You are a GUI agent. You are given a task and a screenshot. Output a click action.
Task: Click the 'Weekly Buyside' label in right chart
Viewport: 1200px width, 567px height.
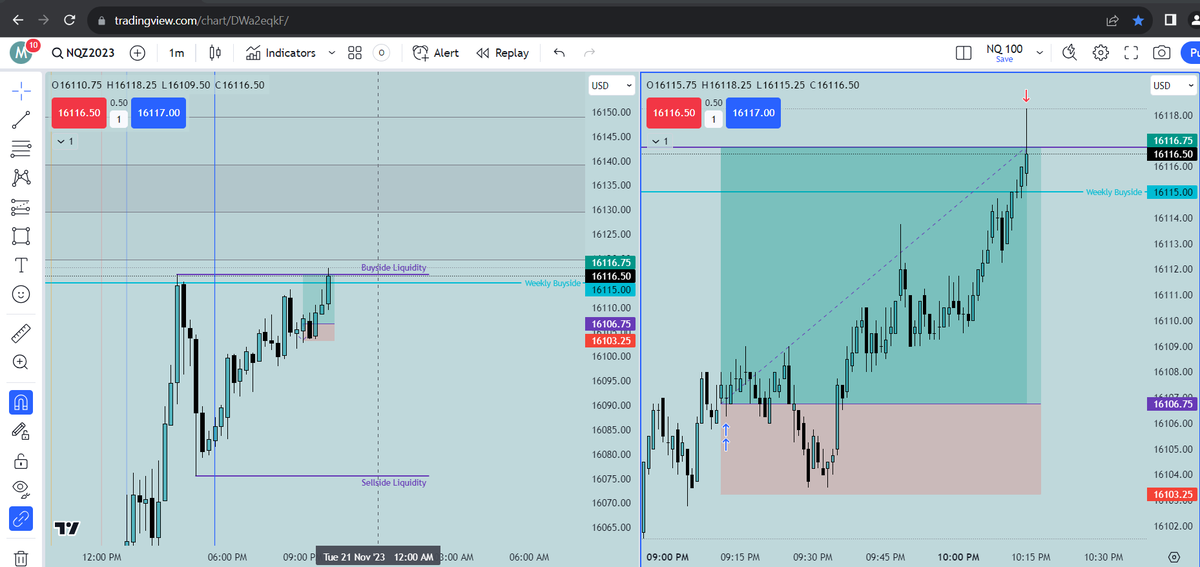tap(1113, 192)
